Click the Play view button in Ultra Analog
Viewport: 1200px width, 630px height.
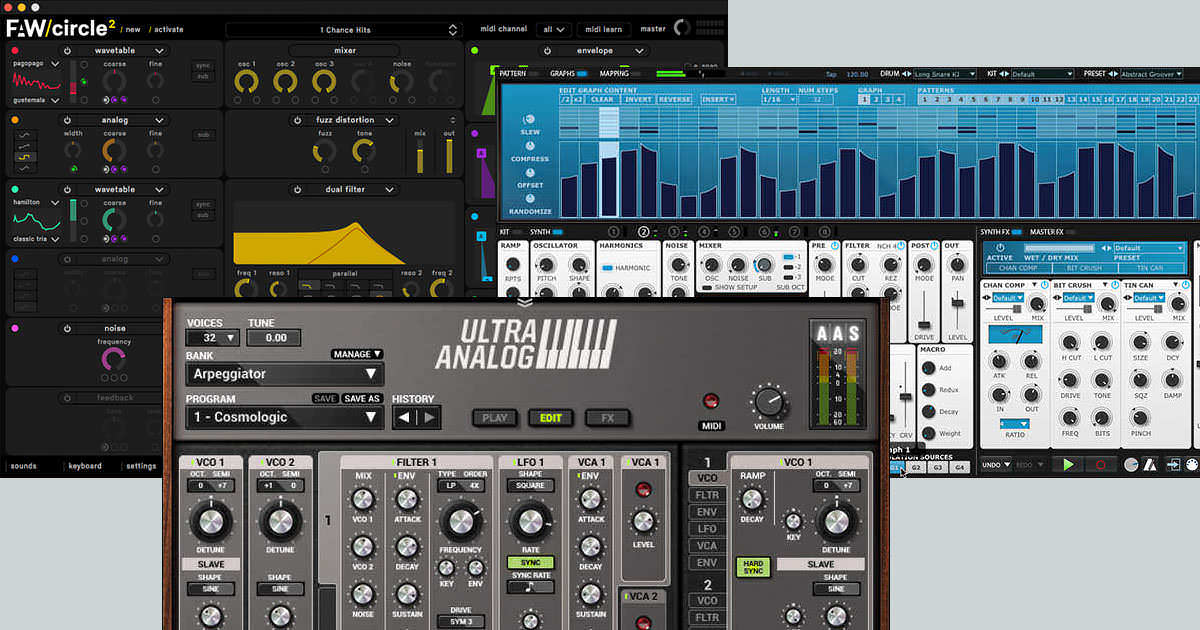[x=495, y=418]
